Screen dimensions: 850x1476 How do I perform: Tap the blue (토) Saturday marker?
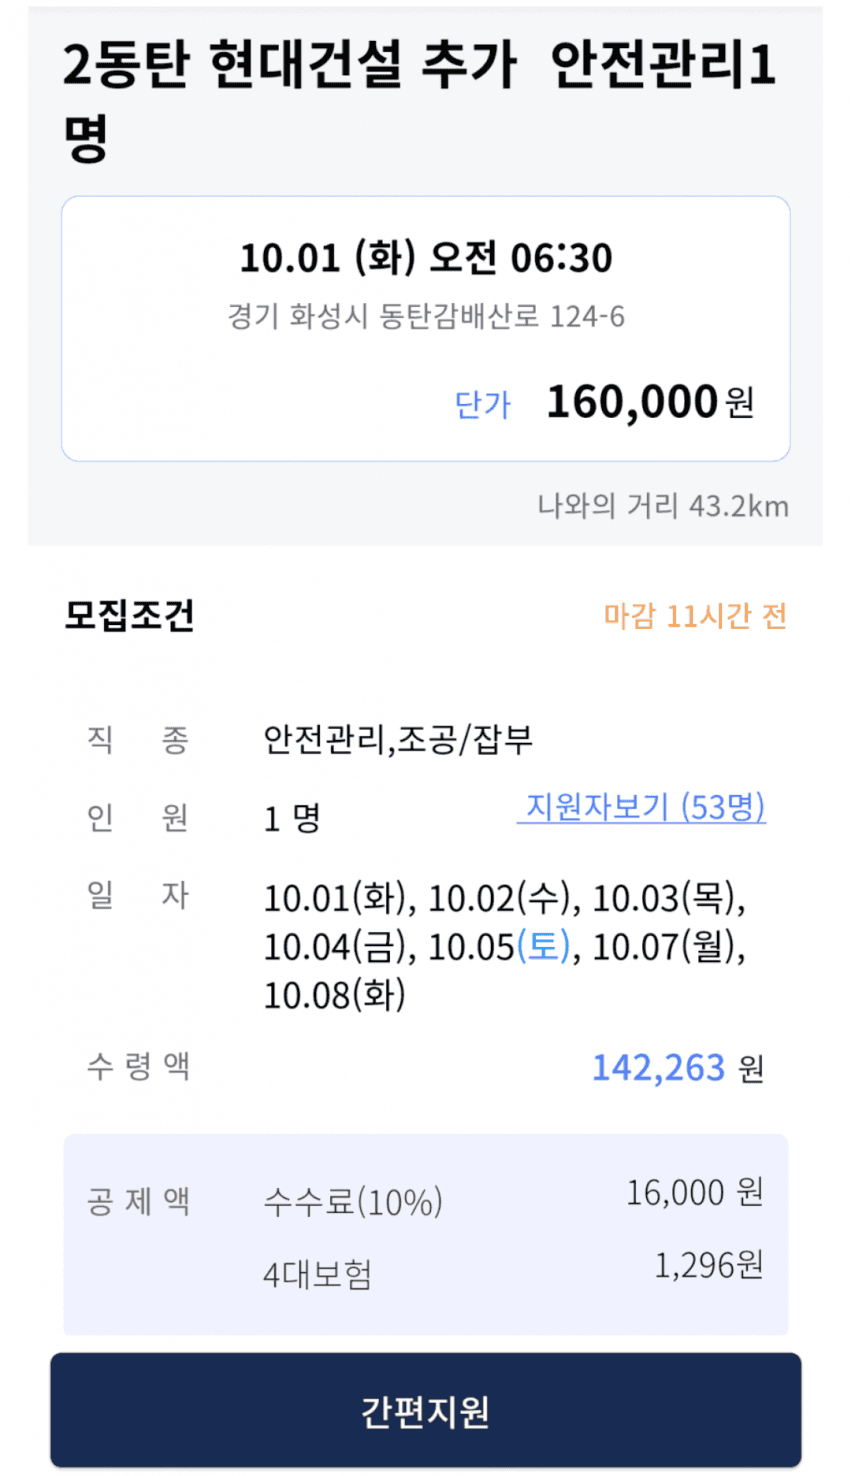click(x=544, y=945)
